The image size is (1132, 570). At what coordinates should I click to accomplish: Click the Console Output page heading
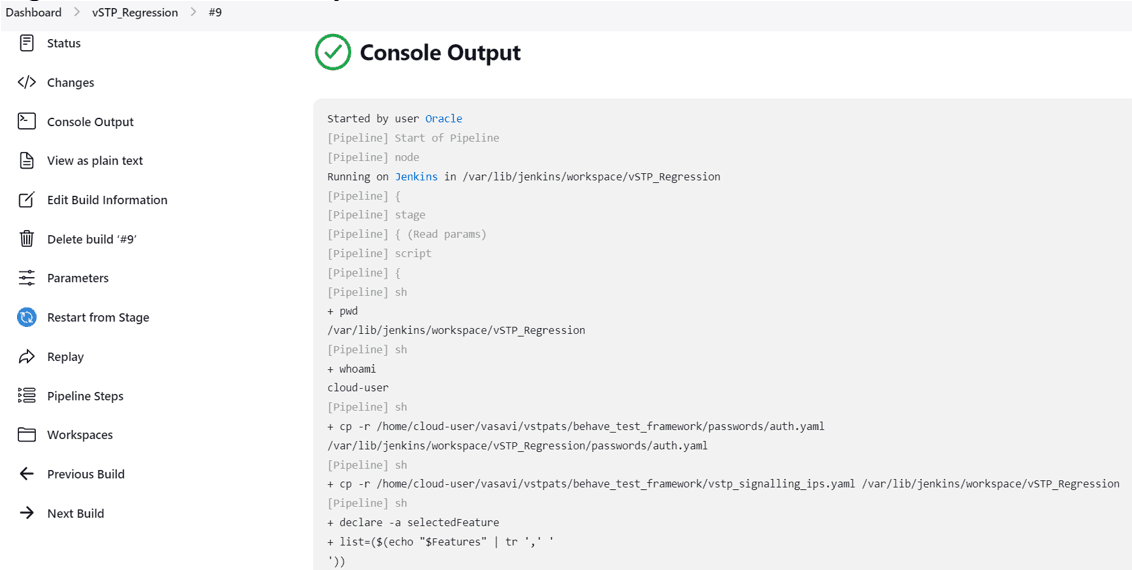pyautogui.click(x=440, y=53)
